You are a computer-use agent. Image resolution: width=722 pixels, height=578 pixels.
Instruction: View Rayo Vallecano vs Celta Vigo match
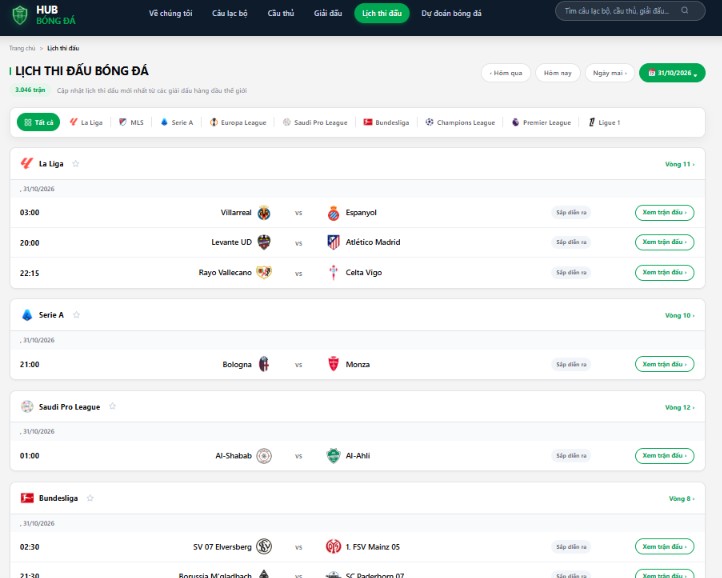click(x=664, y=273)
